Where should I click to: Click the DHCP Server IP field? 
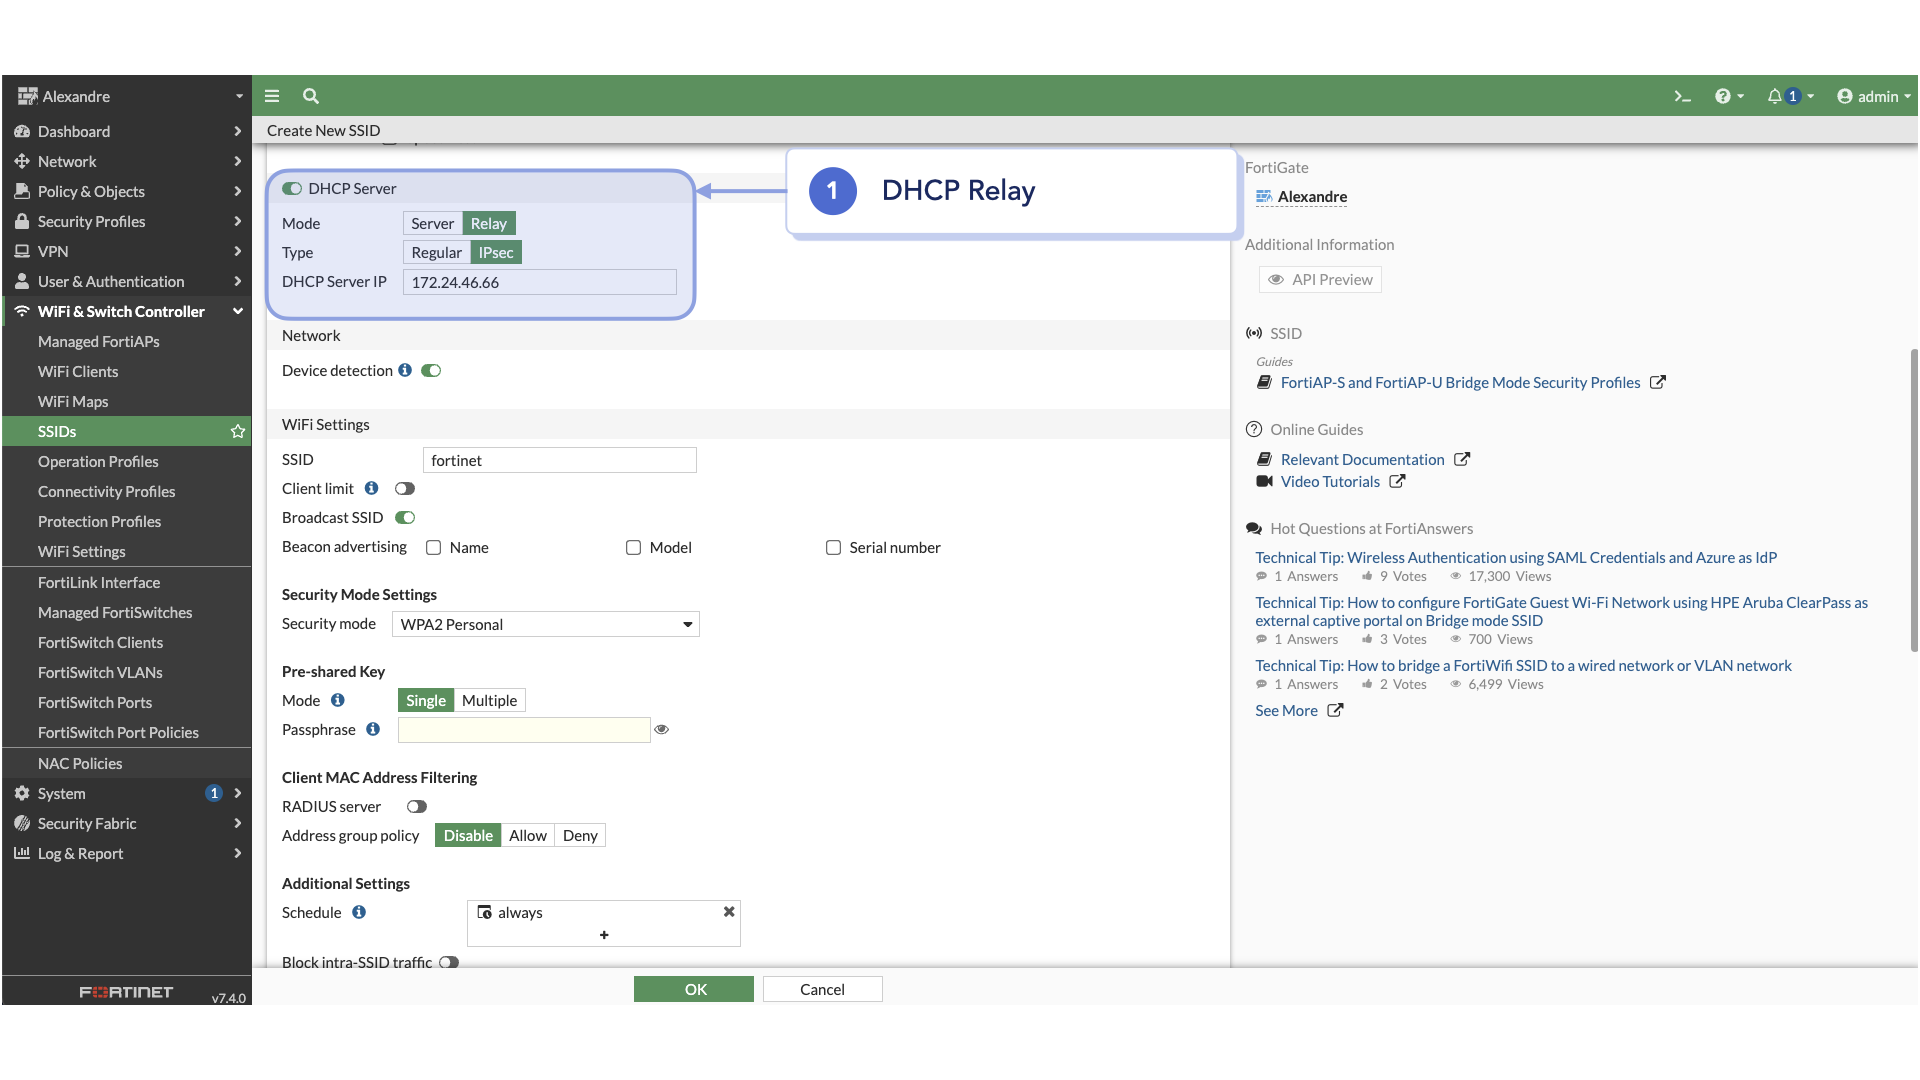[x=539, y=282]
